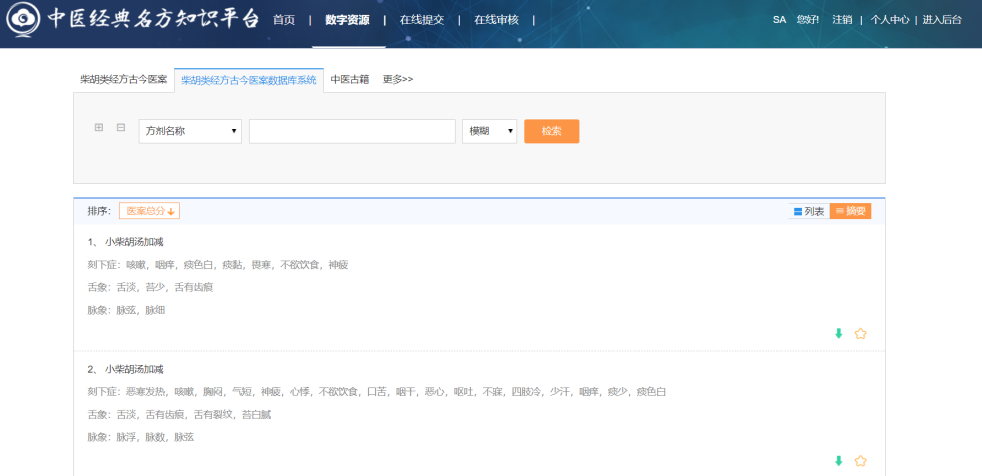Click the SA username in the header
This screenshot has height=476, width=982.
[779, 20]
